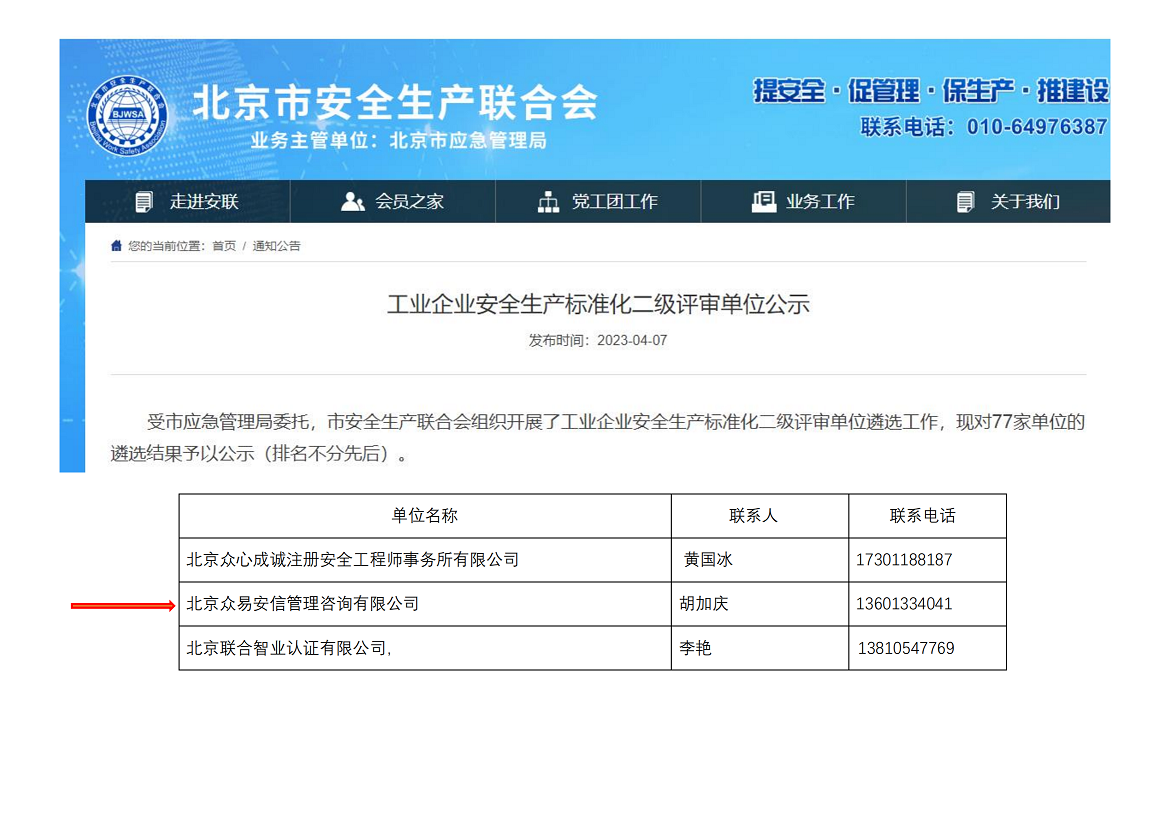Click the people icon beside 会员之家
The image size is (1170, 827).
(x=352, y=202)
